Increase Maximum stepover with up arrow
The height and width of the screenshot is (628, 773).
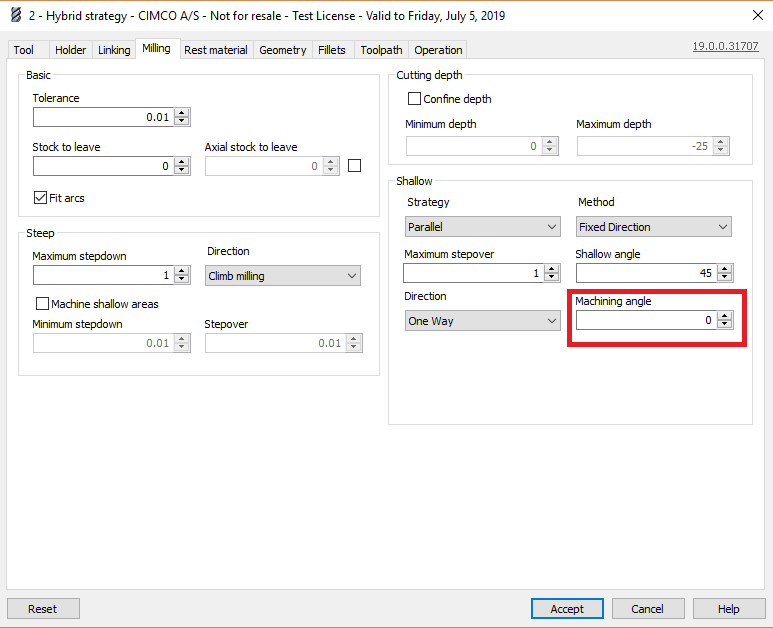552,269
